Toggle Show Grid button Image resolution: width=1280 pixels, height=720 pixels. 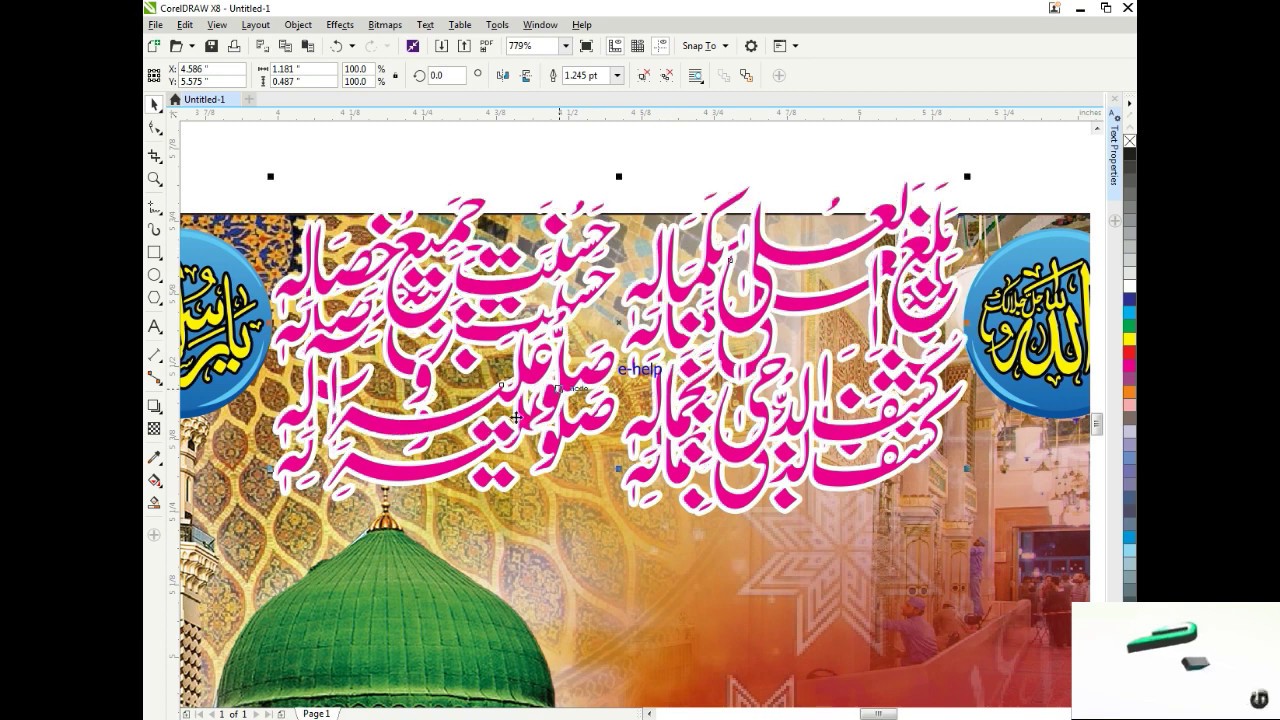637,46
